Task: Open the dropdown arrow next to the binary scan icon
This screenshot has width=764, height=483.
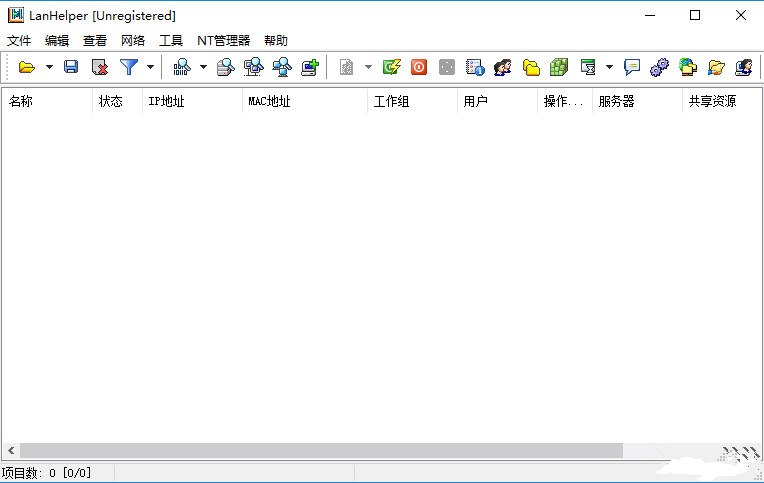Action: [203, 67]
